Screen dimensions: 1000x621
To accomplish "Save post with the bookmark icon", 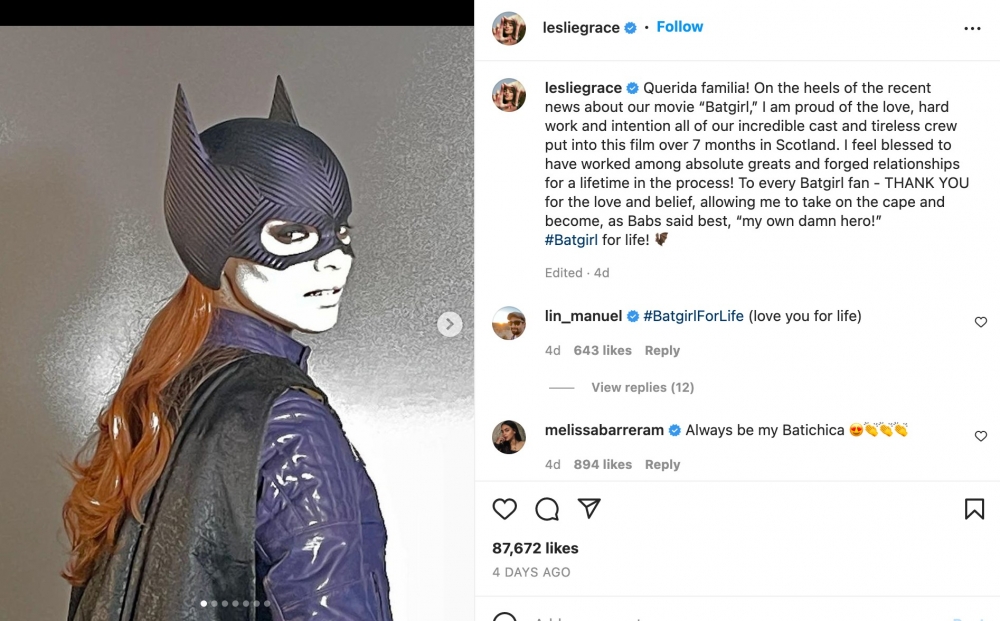I will pyautogui.click(x=974, y=509).
